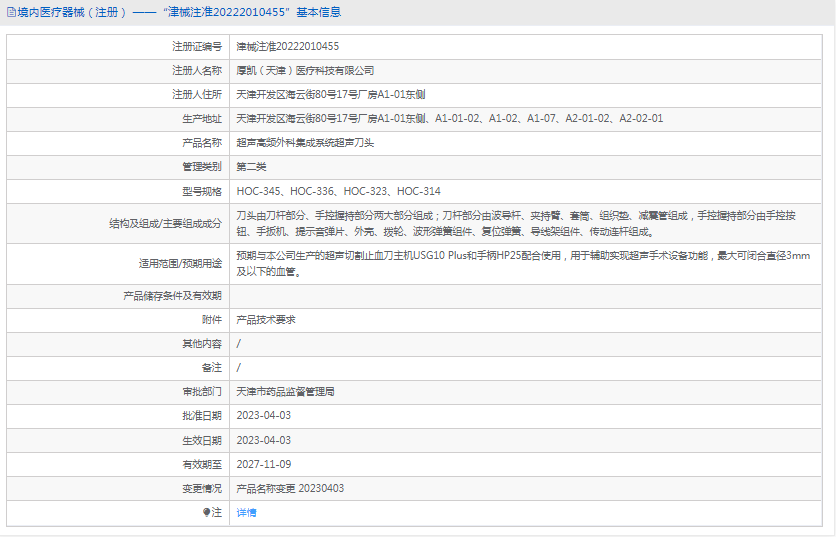Click the 审批部门 label cell
The height and width of the screenshot is (537, 836).
pyautogui.click(x=118, y=392)
